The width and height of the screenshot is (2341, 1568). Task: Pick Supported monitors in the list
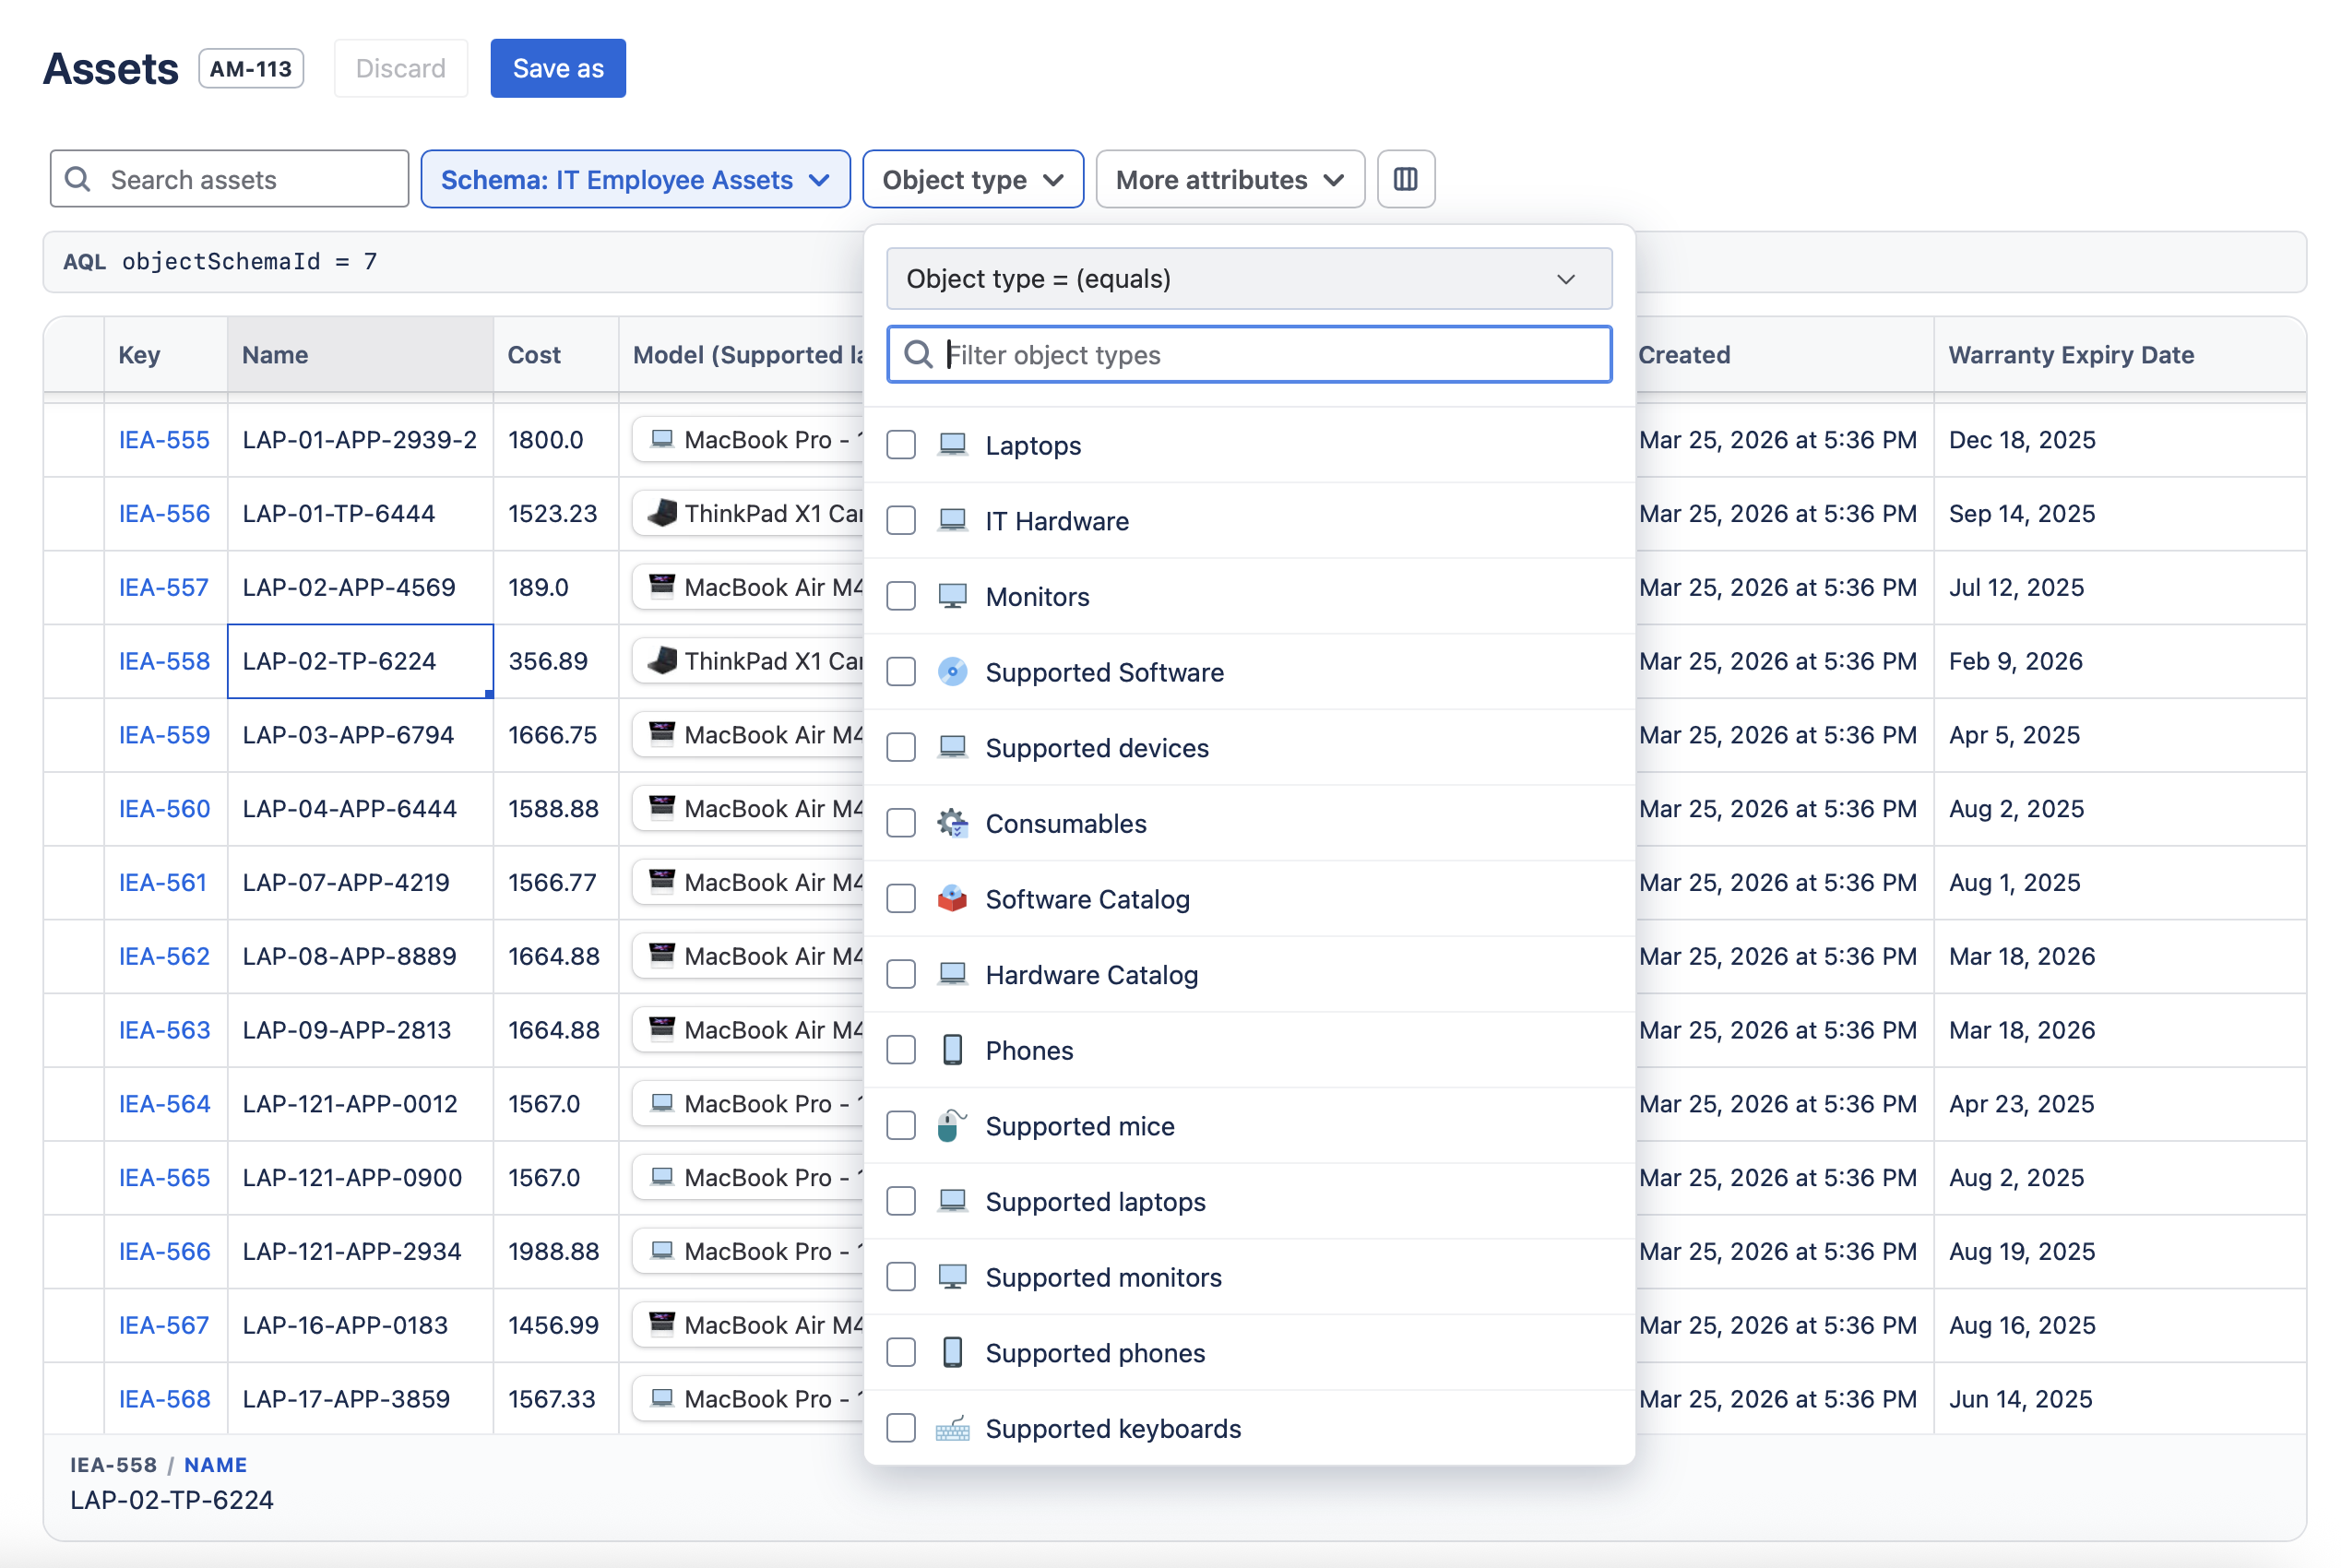(1248, 1277)
